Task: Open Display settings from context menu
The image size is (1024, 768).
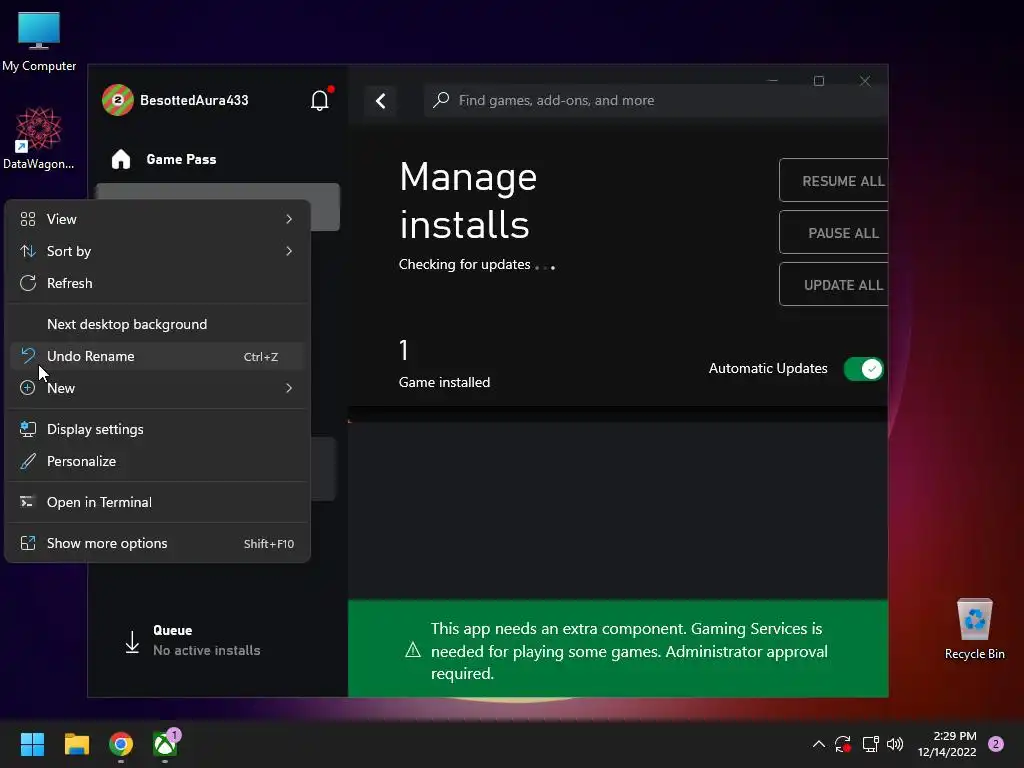Action: click(157, 430)
